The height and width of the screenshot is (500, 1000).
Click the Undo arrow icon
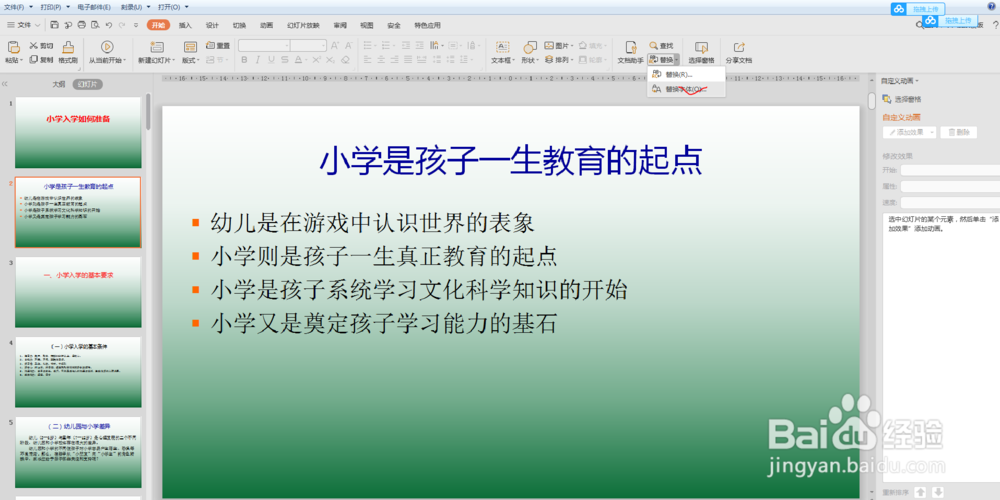[109, 25]
